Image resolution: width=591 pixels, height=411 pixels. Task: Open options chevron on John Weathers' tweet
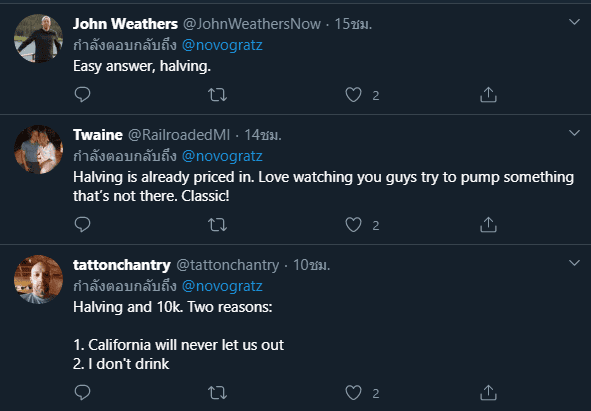pos(574,22)
